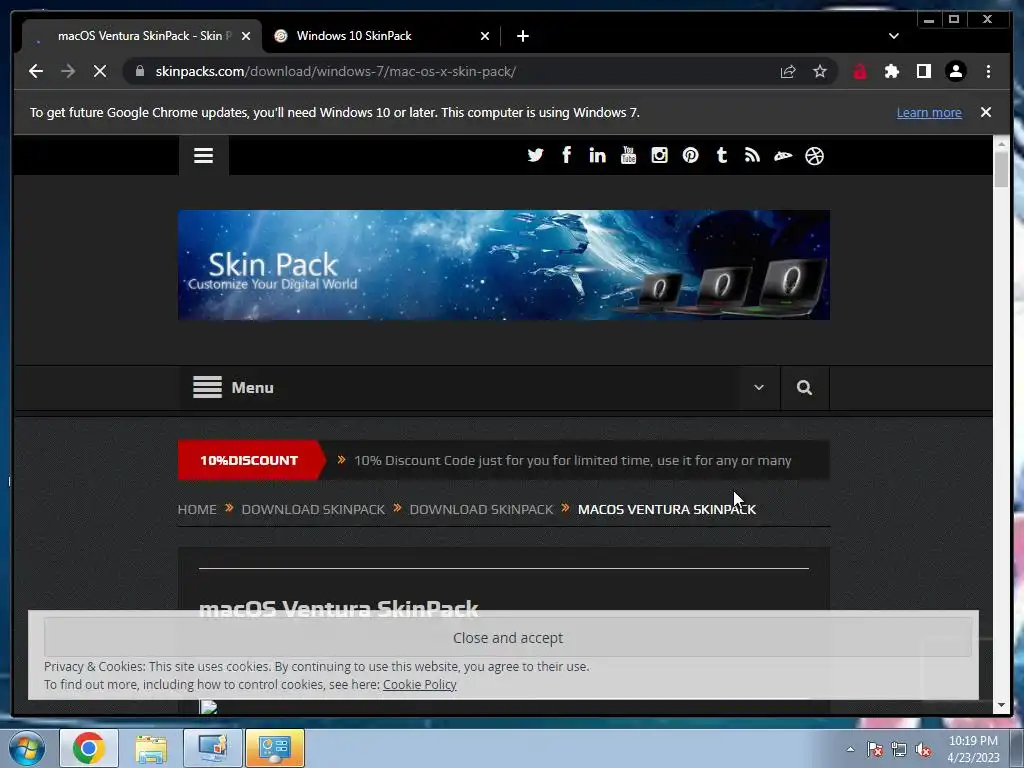Open the DeviantArt social icon
The image size is (1024, 768).
pyautogui.click(x=783, y=155)
